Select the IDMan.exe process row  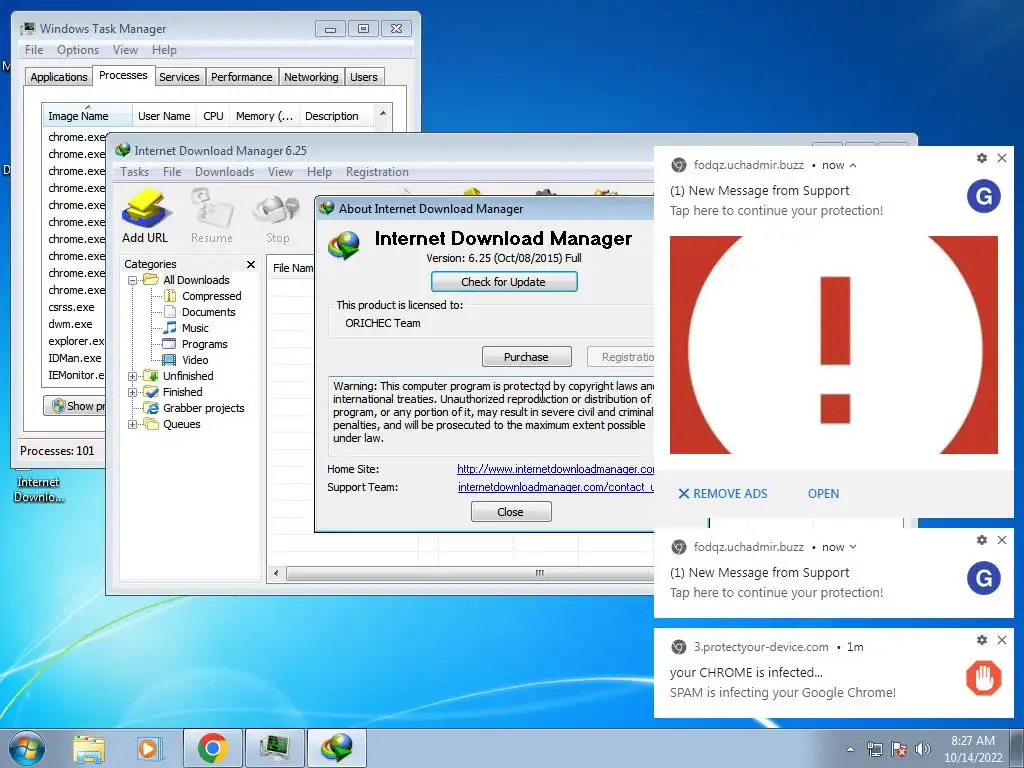(74, 358)
